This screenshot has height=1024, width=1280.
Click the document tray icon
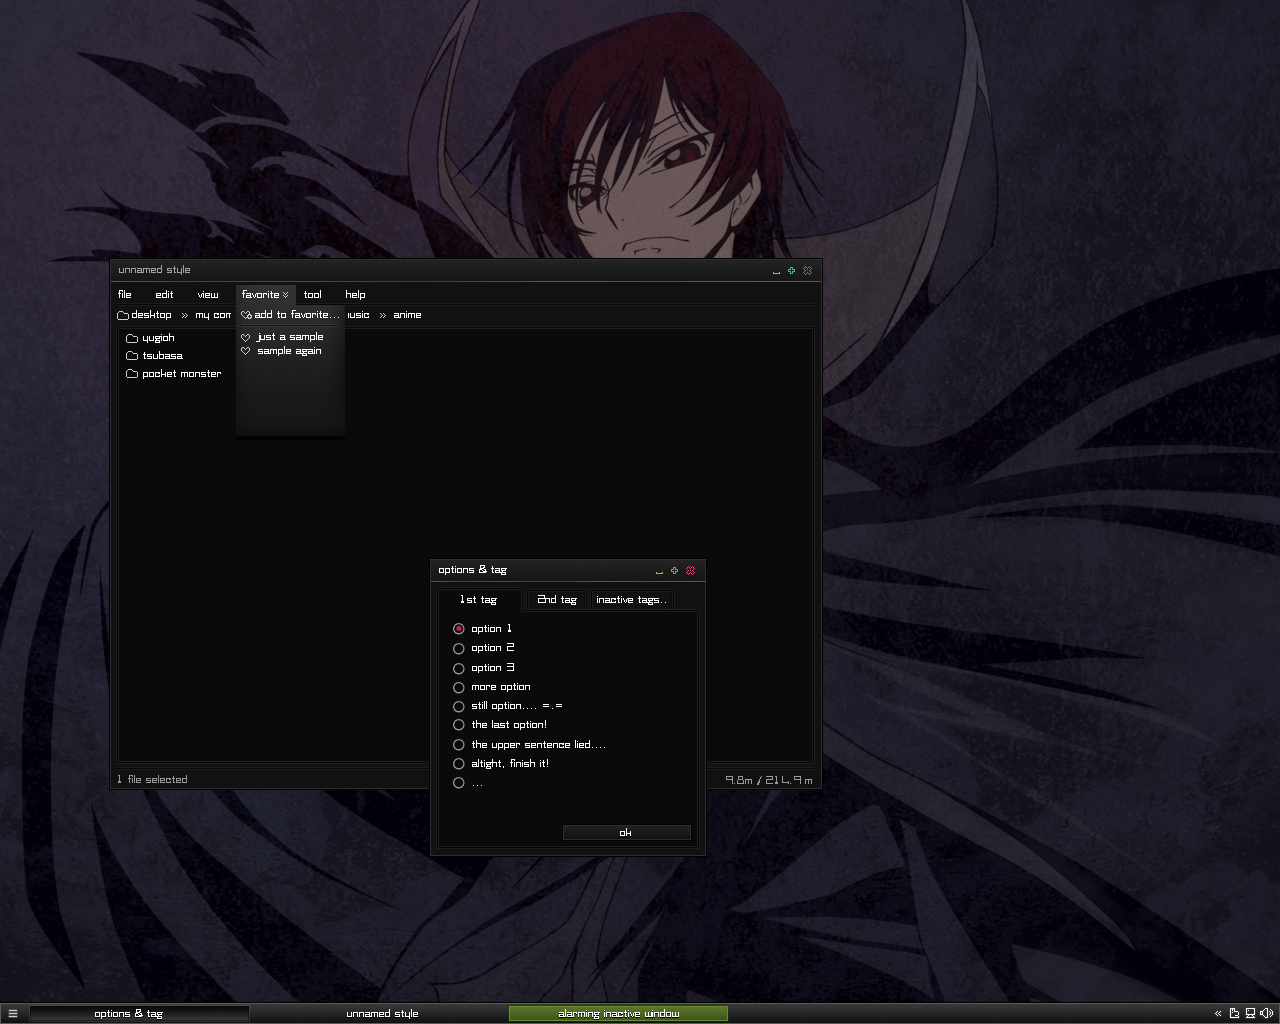(x=1234, y=1013)
